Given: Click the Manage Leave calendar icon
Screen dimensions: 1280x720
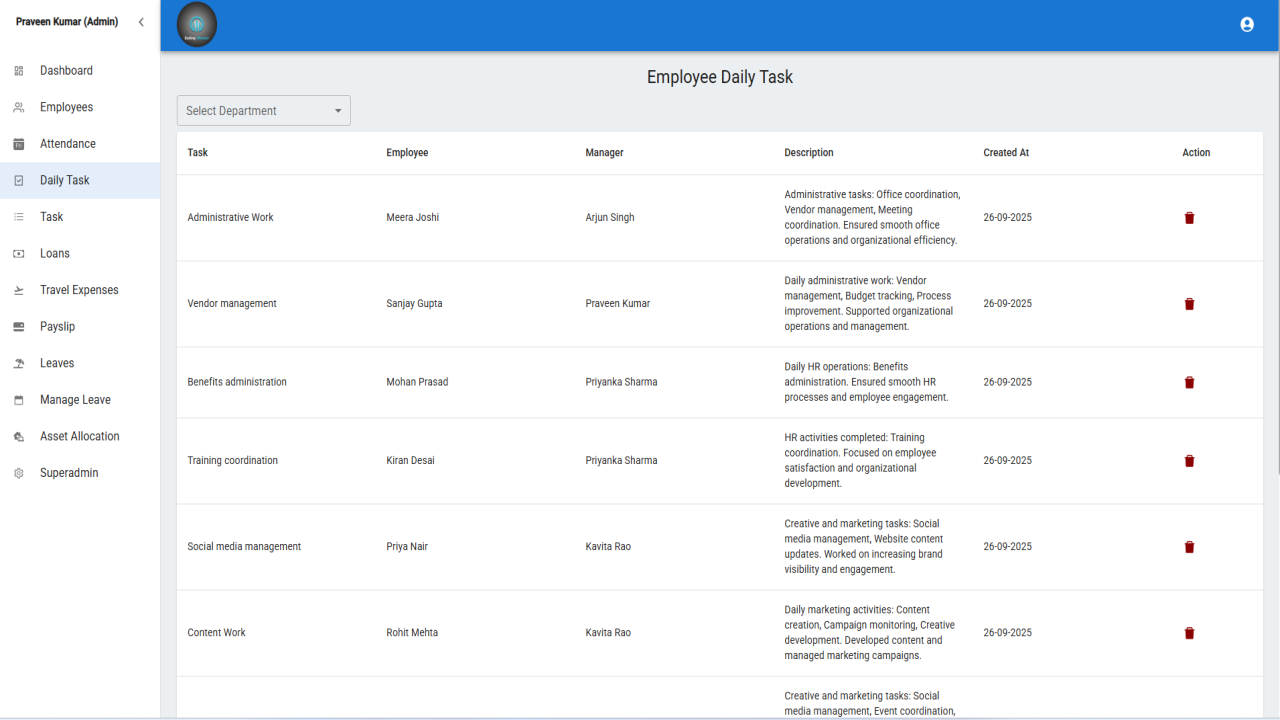Looking at the screenshot, I should click(19, 400).
